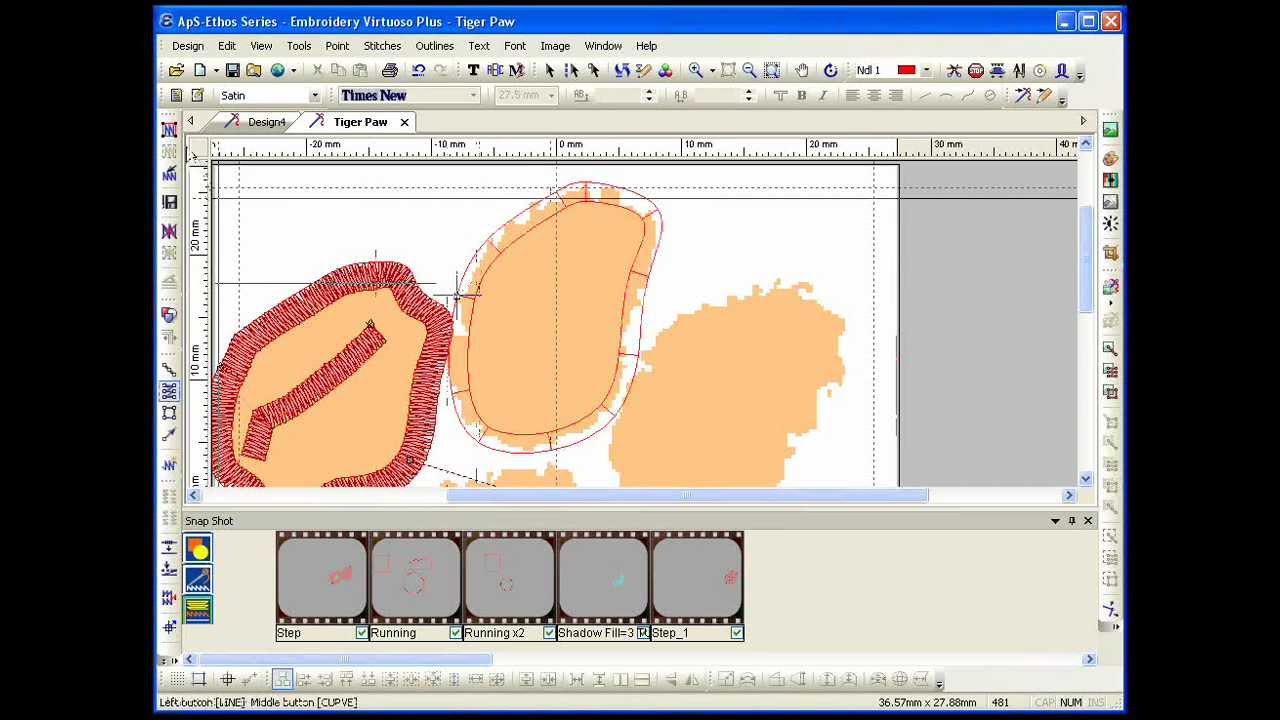The image size is (1280, 720).
Task: Select the Running x2 snapshot thumbnail
Action: (x=509, y=578)
